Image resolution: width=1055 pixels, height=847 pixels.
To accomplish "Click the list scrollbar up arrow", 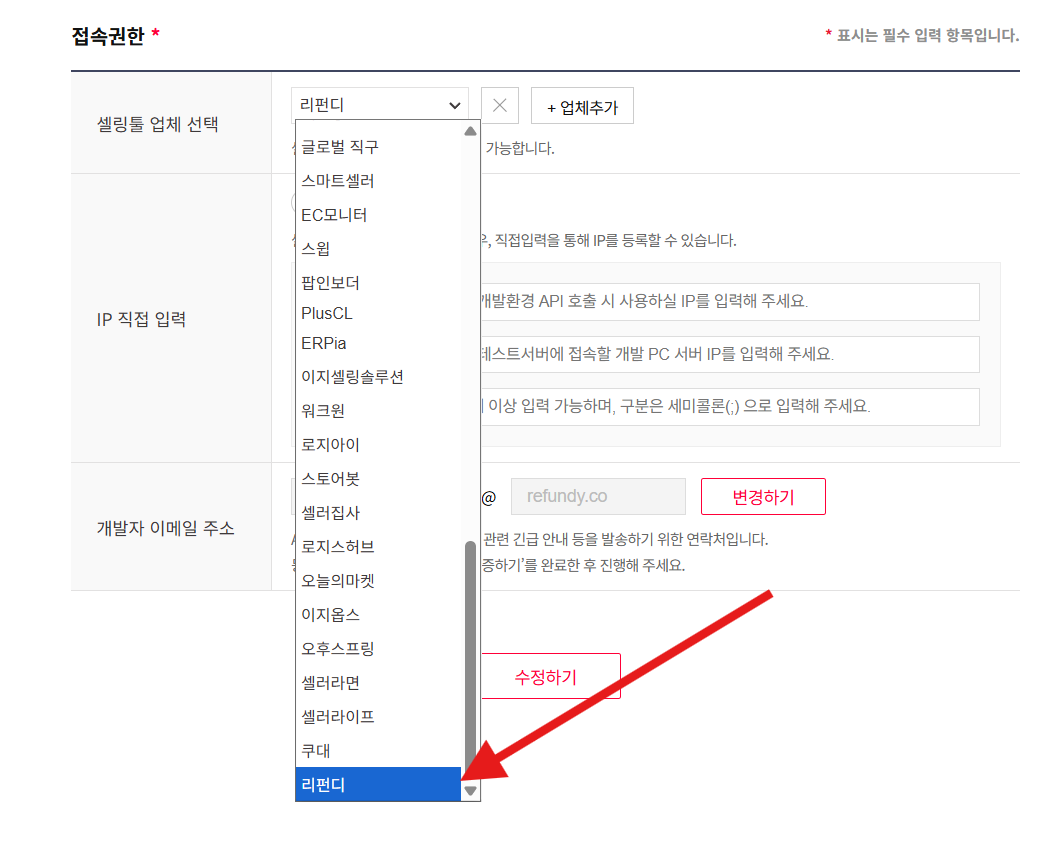I will point(470,131).
